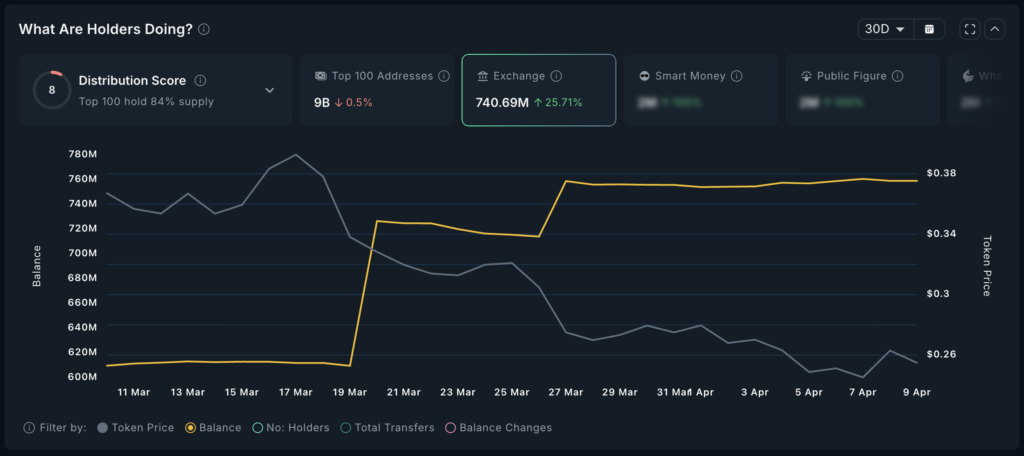Open the calendar date picker icon
The image size is (1024, 456).
click(929, 29)
